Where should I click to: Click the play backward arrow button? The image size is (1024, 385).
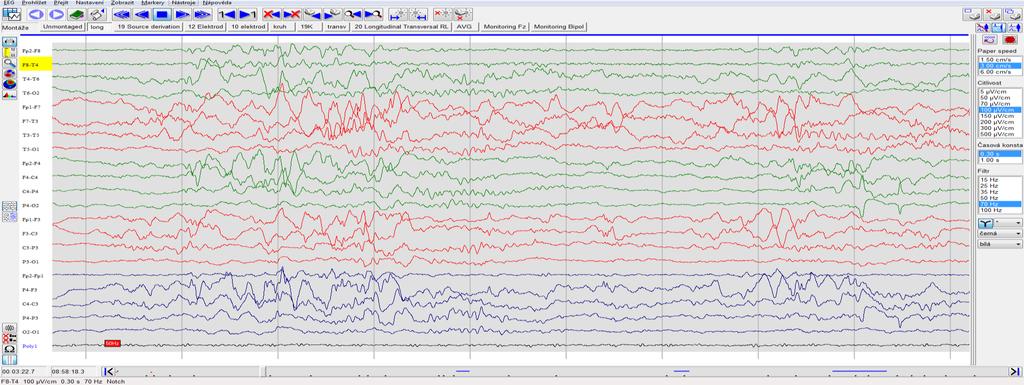click(x=142, y=14)
